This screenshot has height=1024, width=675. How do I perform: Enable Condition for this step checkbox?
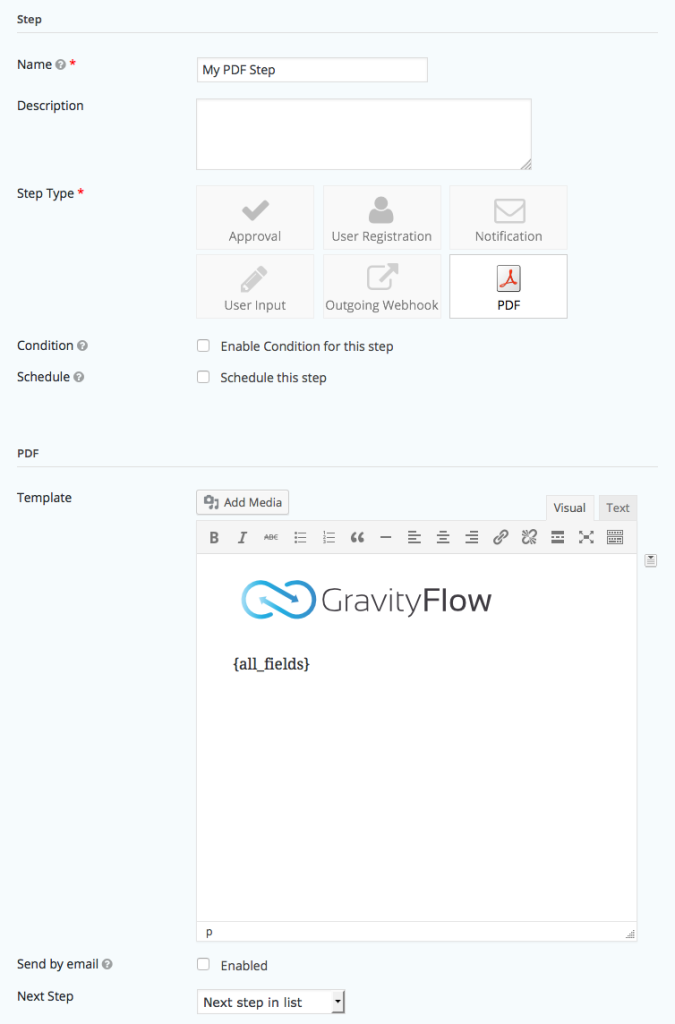point(204,345)
